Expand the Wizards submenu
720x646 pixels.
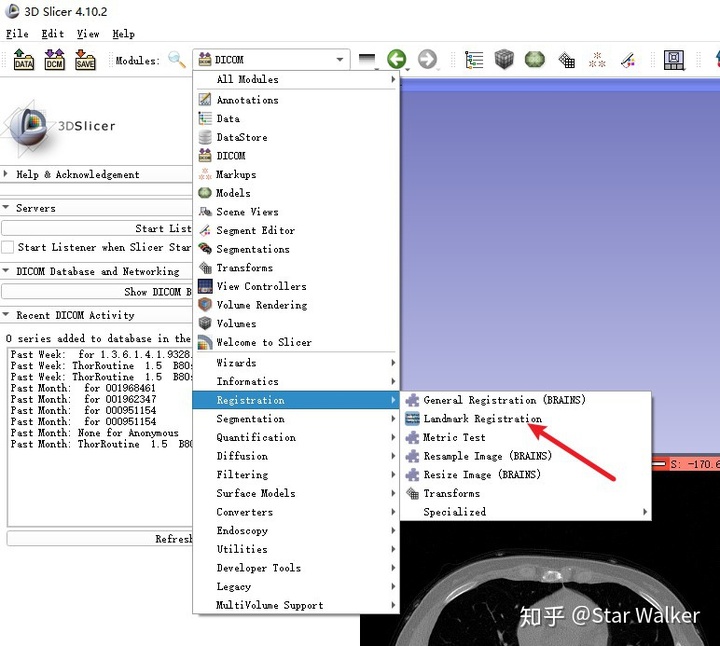coord(296,363)
